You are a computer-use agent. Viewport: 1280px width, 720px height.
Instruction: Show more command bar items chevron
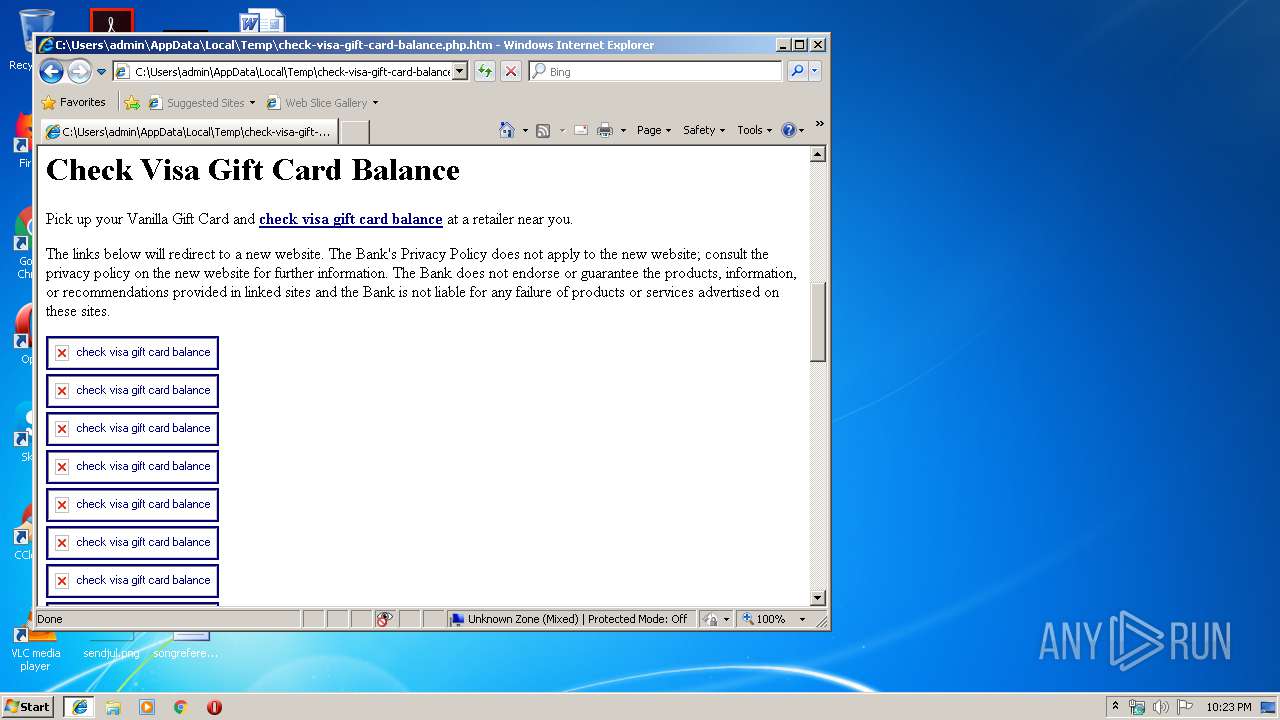point(819,124)
